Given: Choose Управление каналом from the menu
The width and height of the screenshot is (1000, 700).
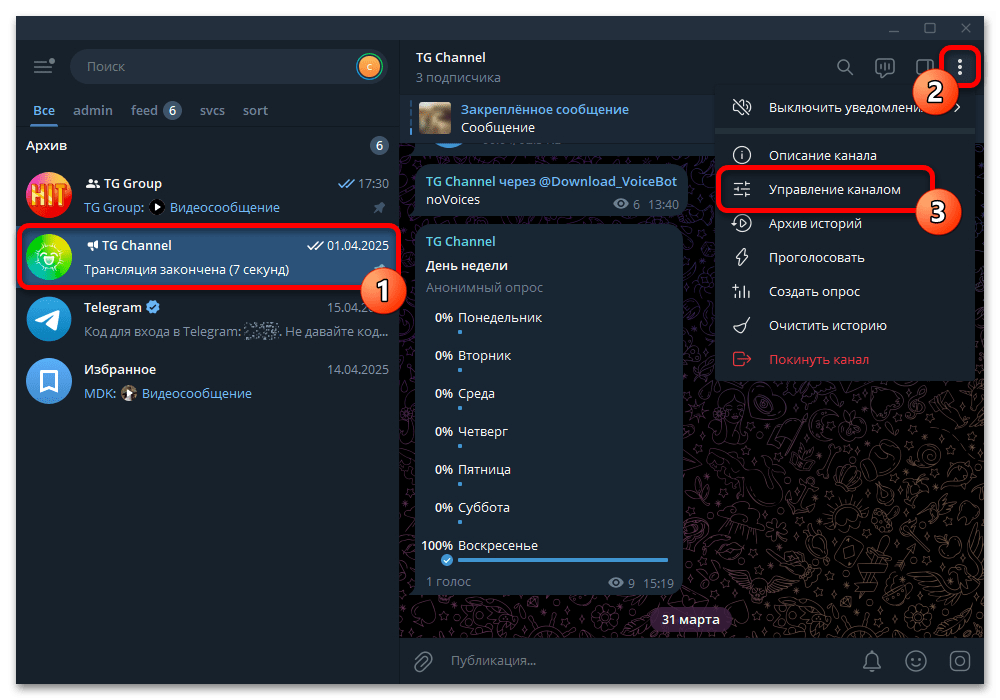Looking at the screenshot, I should (x=845, y=189).
